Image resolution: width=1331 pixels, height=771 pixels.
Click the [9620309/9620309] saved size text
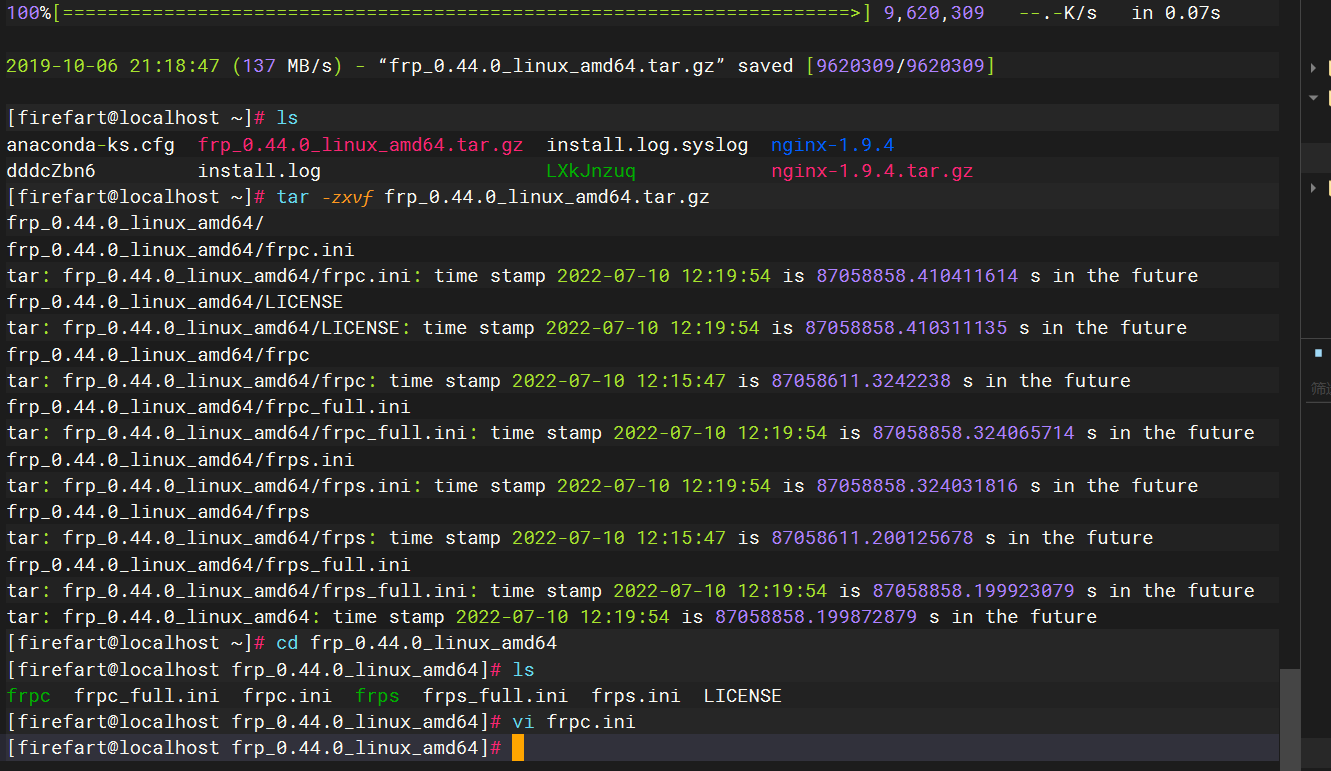tap(901, 66)
